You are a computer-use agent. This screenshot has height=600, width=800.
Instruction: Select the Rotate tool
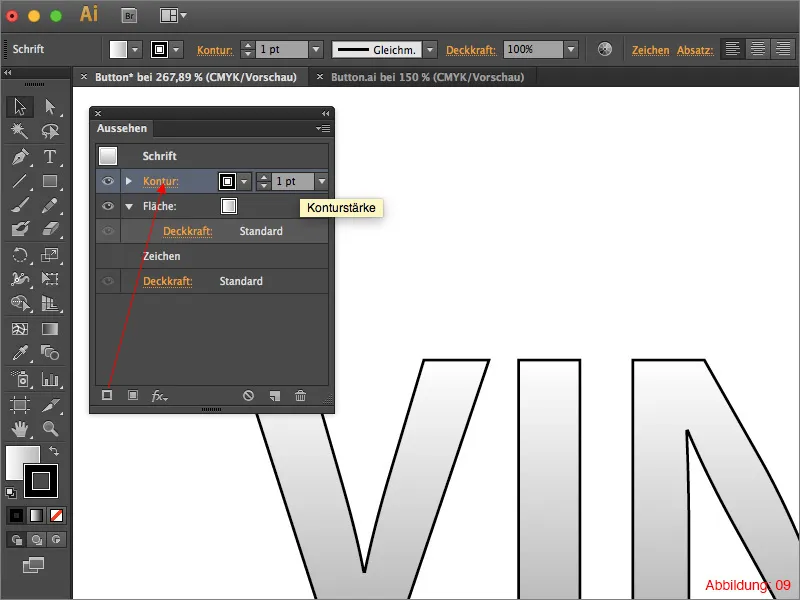tap(20, 255)
